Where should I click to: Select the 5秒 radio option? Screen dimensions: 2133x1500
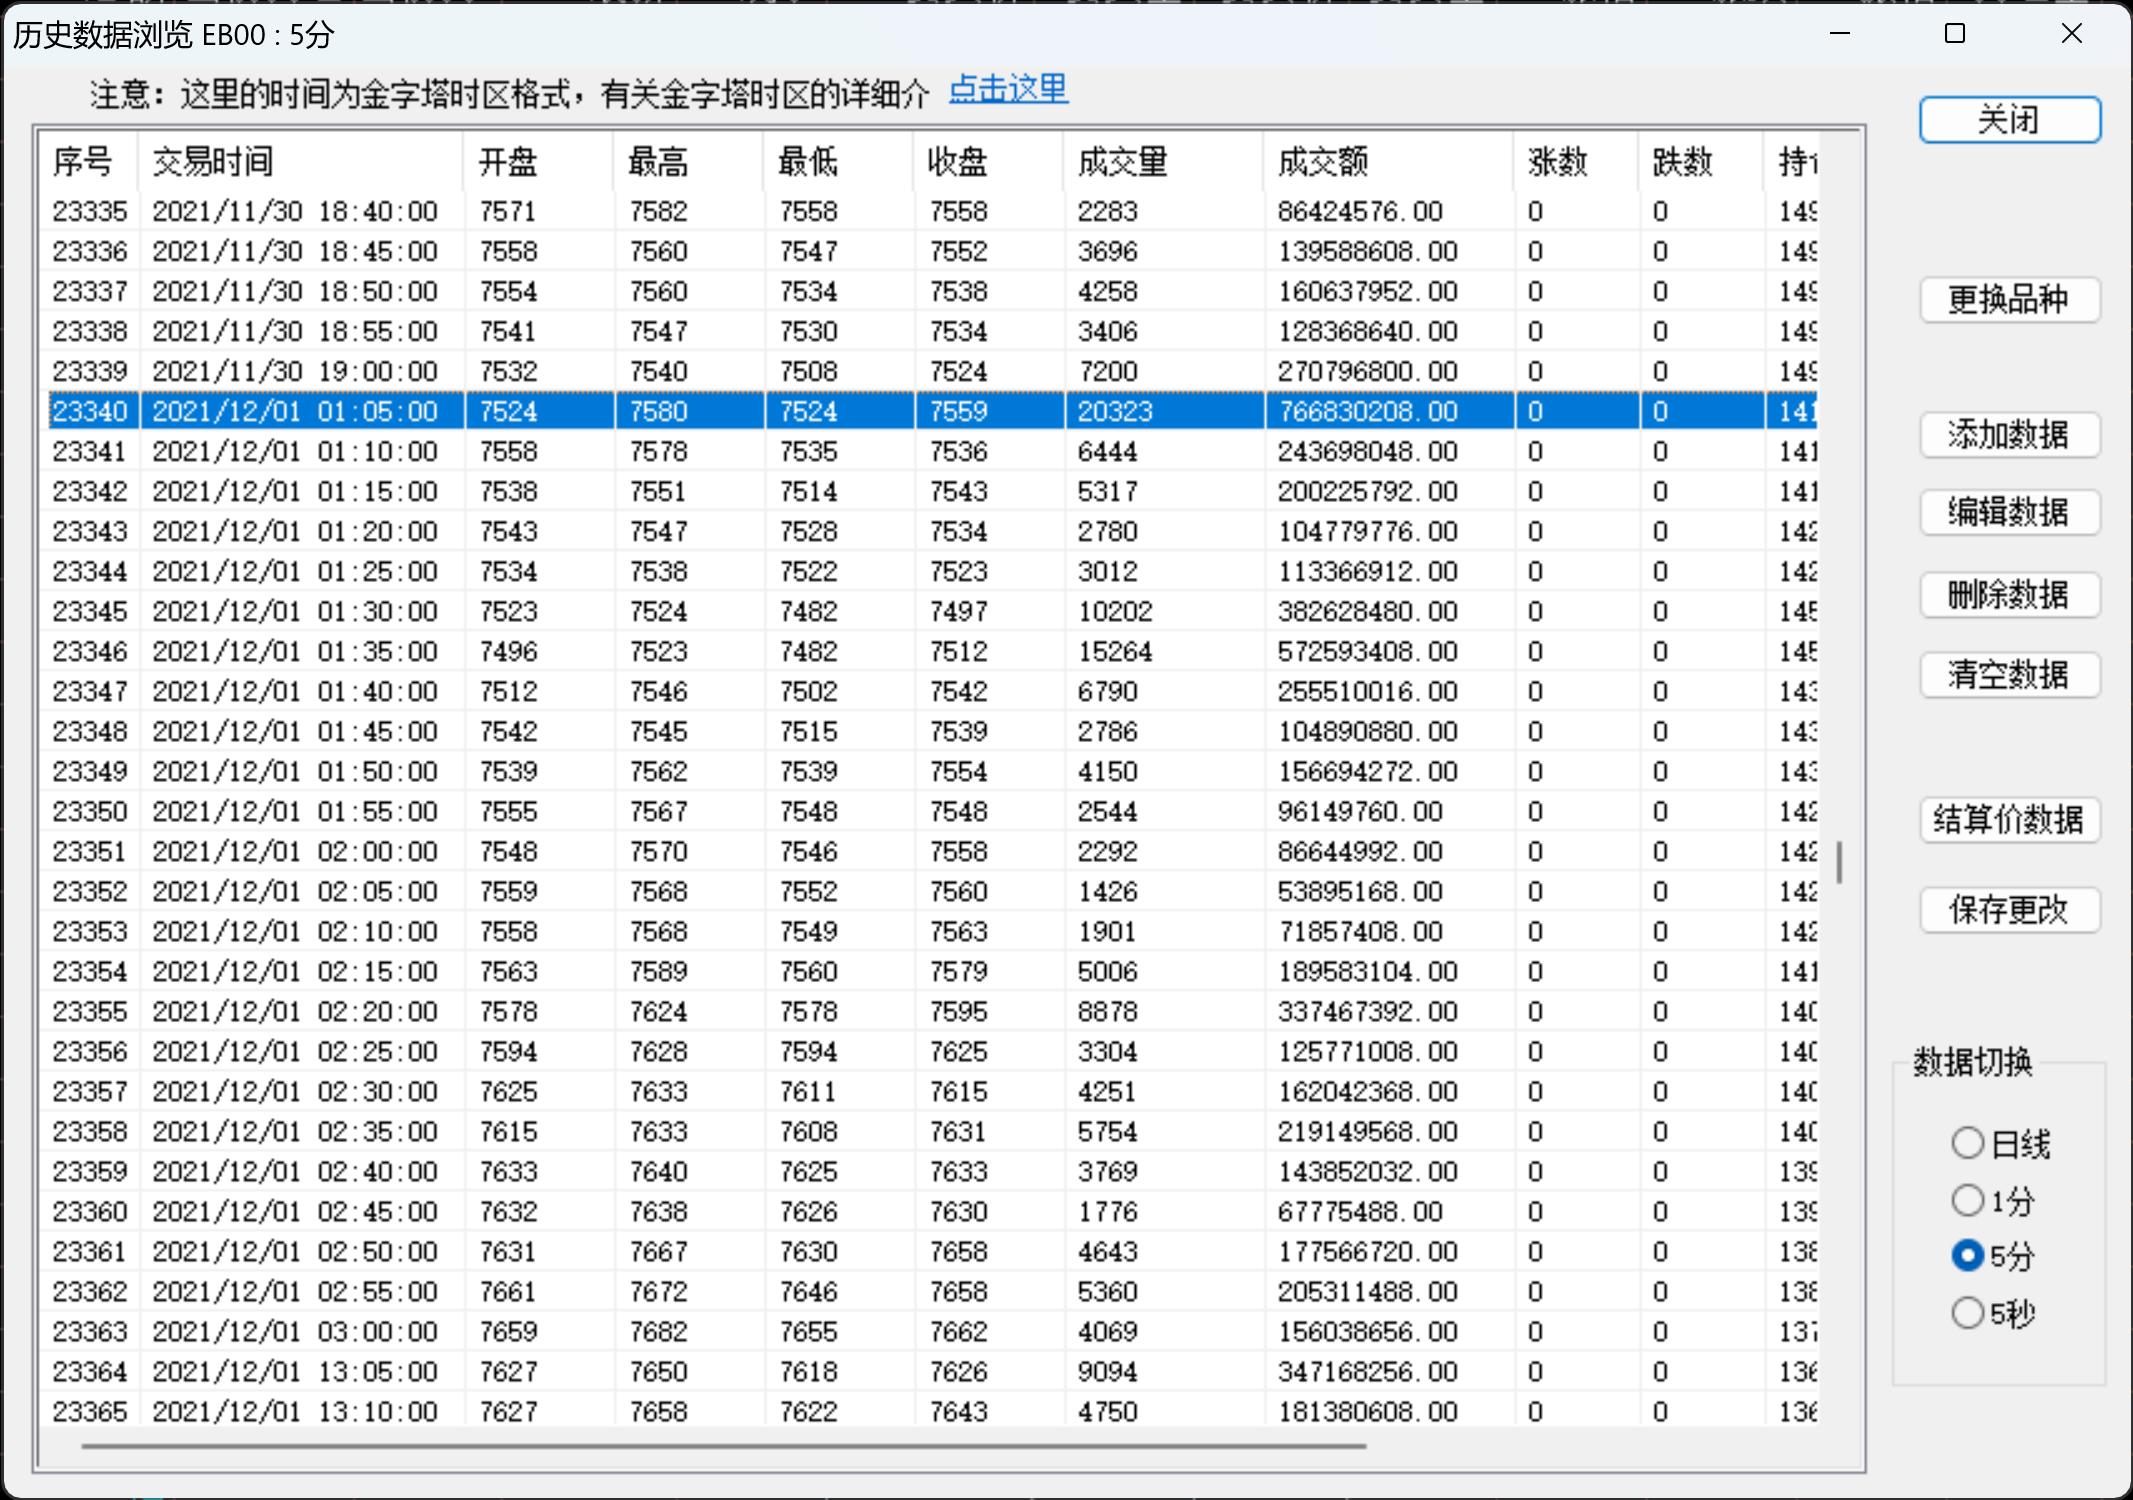(1967, 1312)
